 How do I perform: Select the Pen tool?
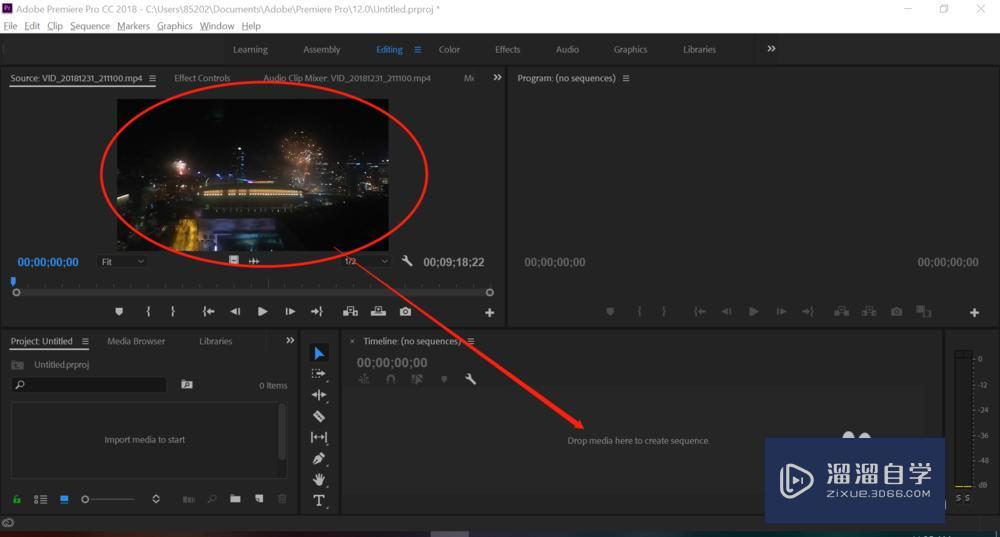[319, 458]
